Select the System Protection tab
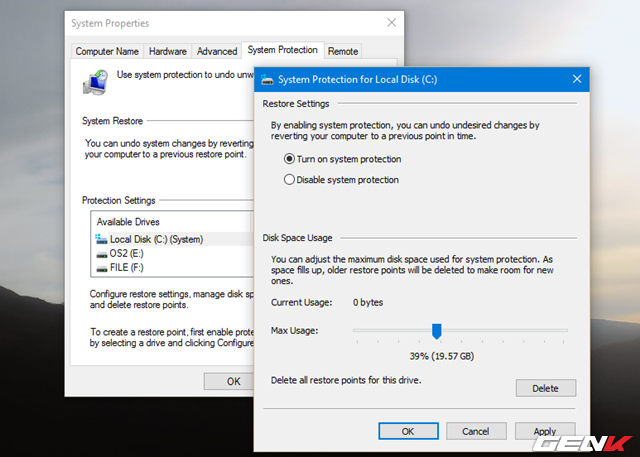The width and height of the screenshot is (640, 457). (282, 50)
